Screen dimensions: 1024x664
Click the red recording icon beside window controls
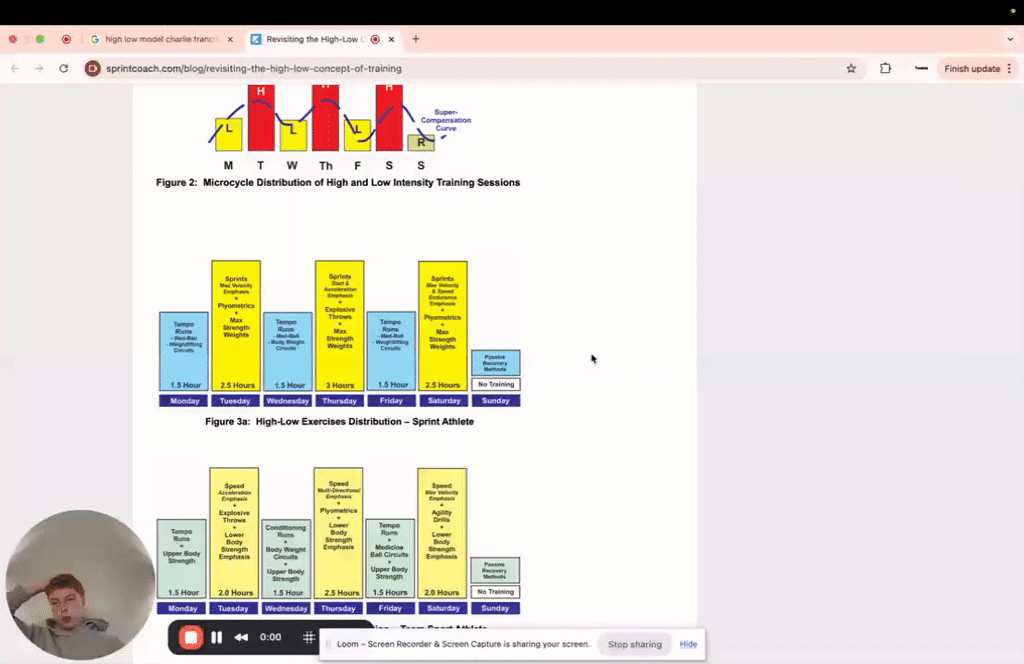(x=66, y=39)
